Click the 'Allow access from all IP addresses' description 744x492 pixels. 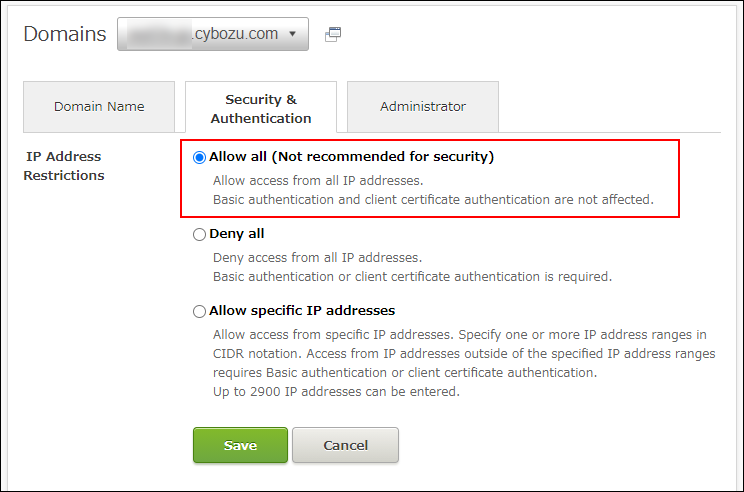pyautogui.click(x=317, y=181)
